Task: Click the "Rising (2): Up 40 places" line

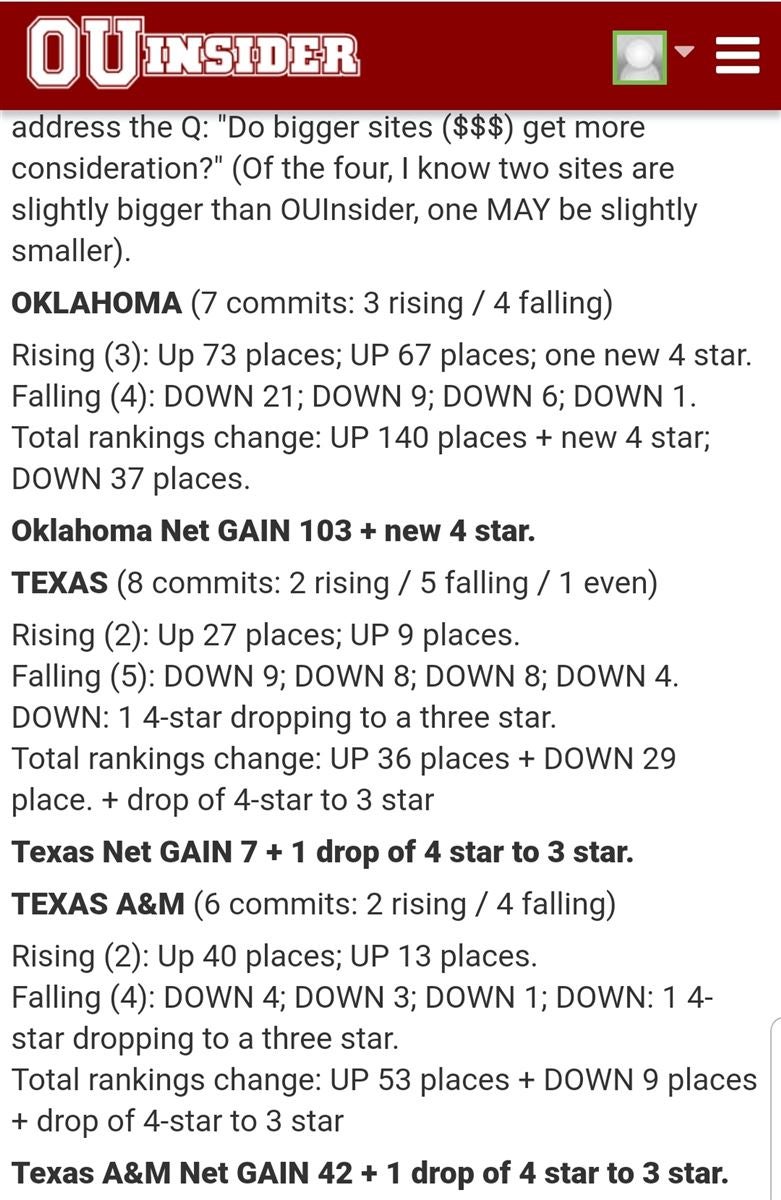Action: [274, 956]
